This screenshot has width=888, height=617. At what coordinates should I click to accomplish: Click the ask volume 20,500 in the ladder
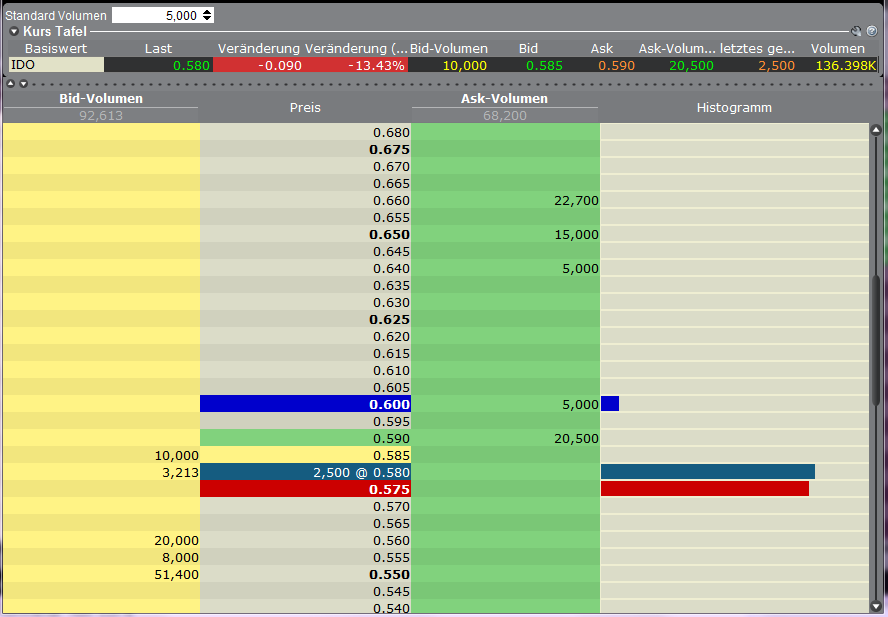pyautogui.click(x=576, y=439)
